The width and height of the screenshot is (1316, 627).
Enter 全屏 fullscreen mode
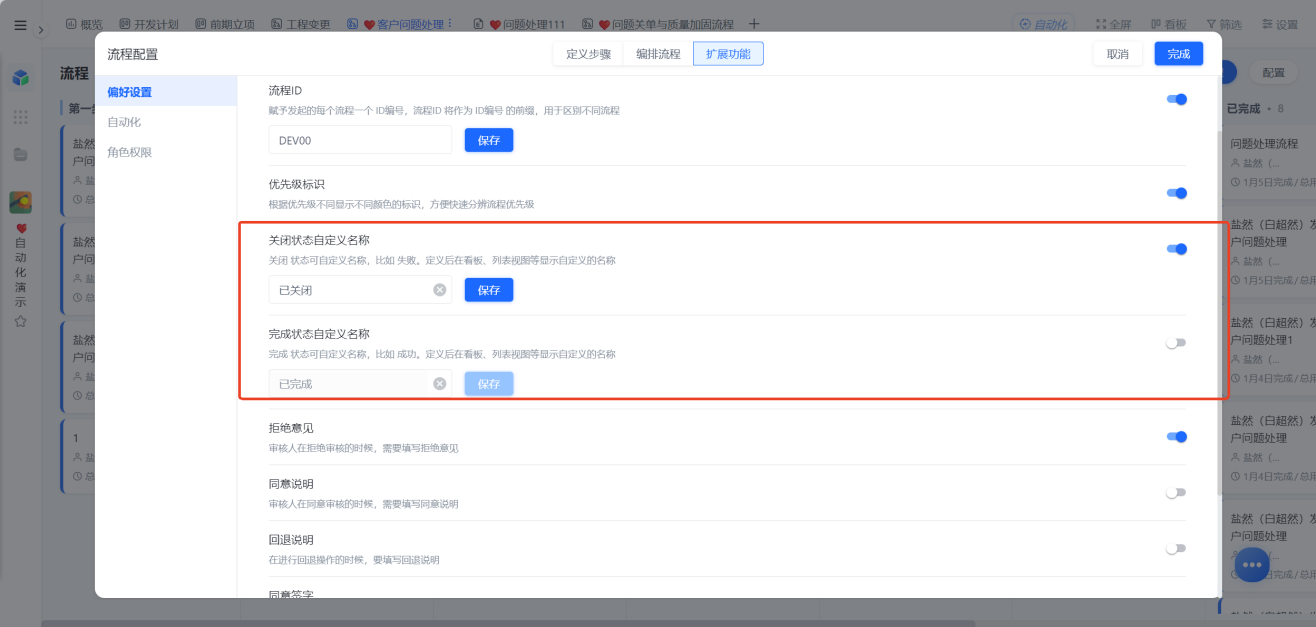point(1113,24)
